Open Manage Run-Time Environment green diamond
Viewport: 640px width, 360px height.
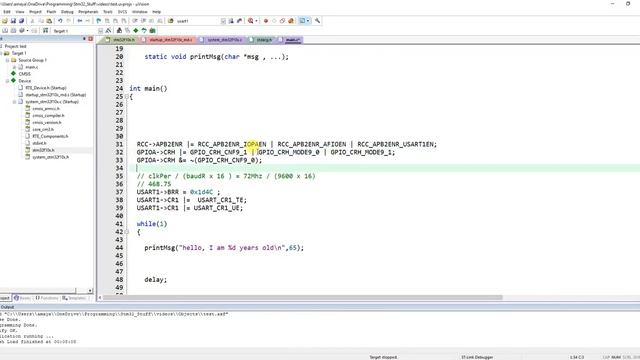(x=136, y=31)
